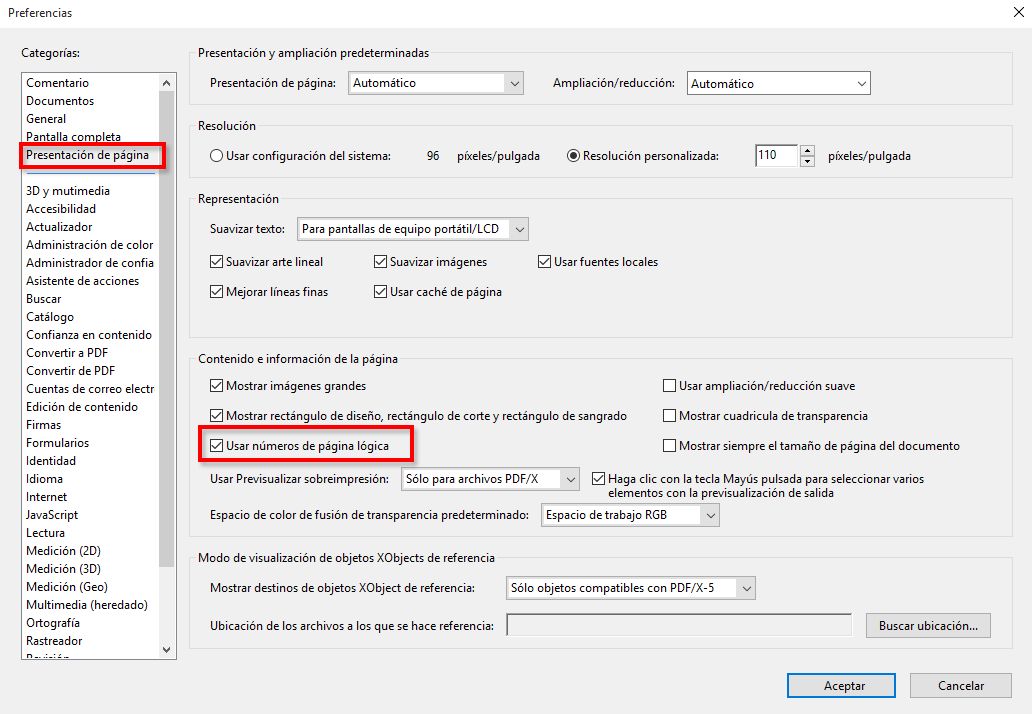Toggle Mostrar imágenes grandes checkbox
The image size is (1032, 714).
pos(216,386)
